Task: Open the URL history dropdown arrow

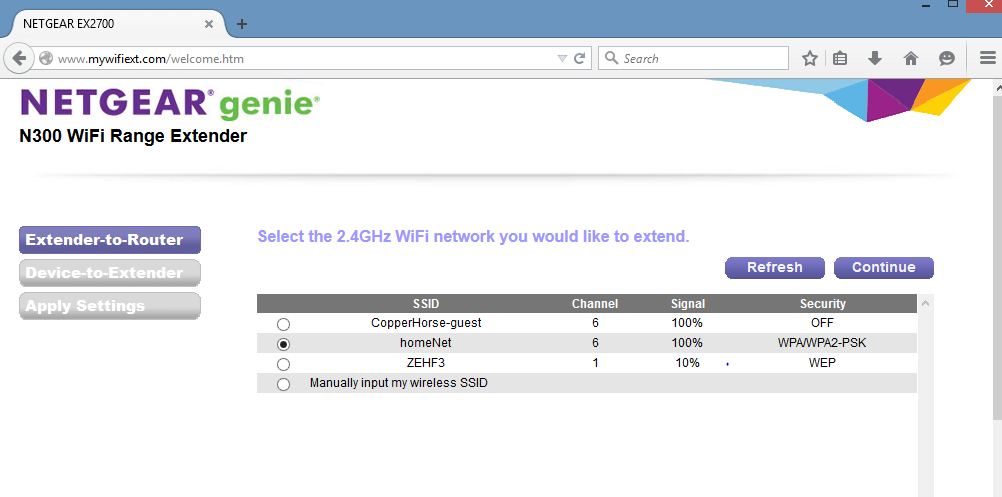Action: pyautogui.click(x=562, y=59)
